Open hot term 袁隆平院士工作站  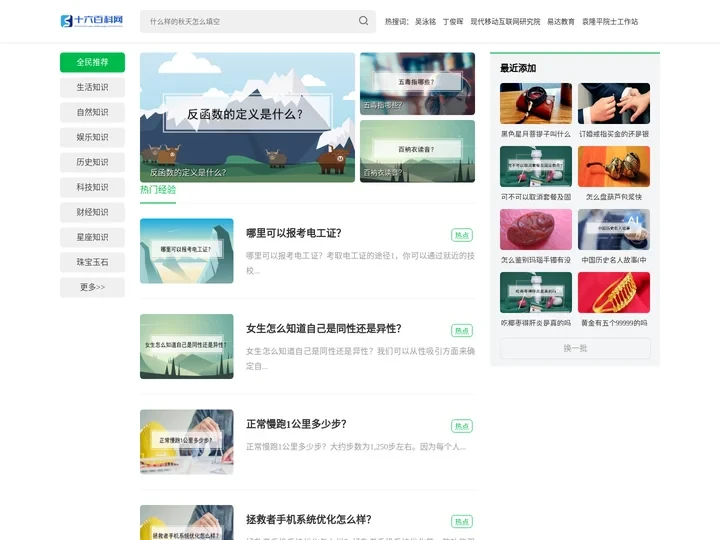click(x=610, y=22)
